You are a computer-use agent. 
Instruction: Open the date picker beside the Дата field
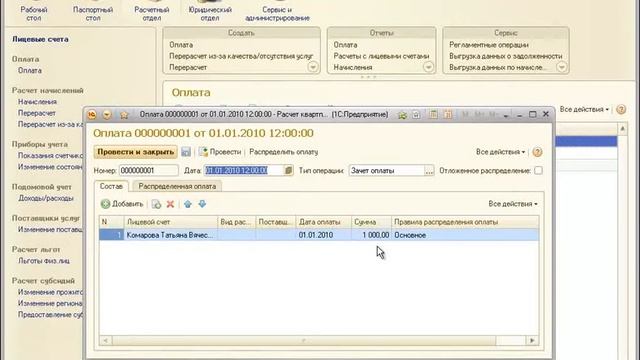[x=288, y=171]
